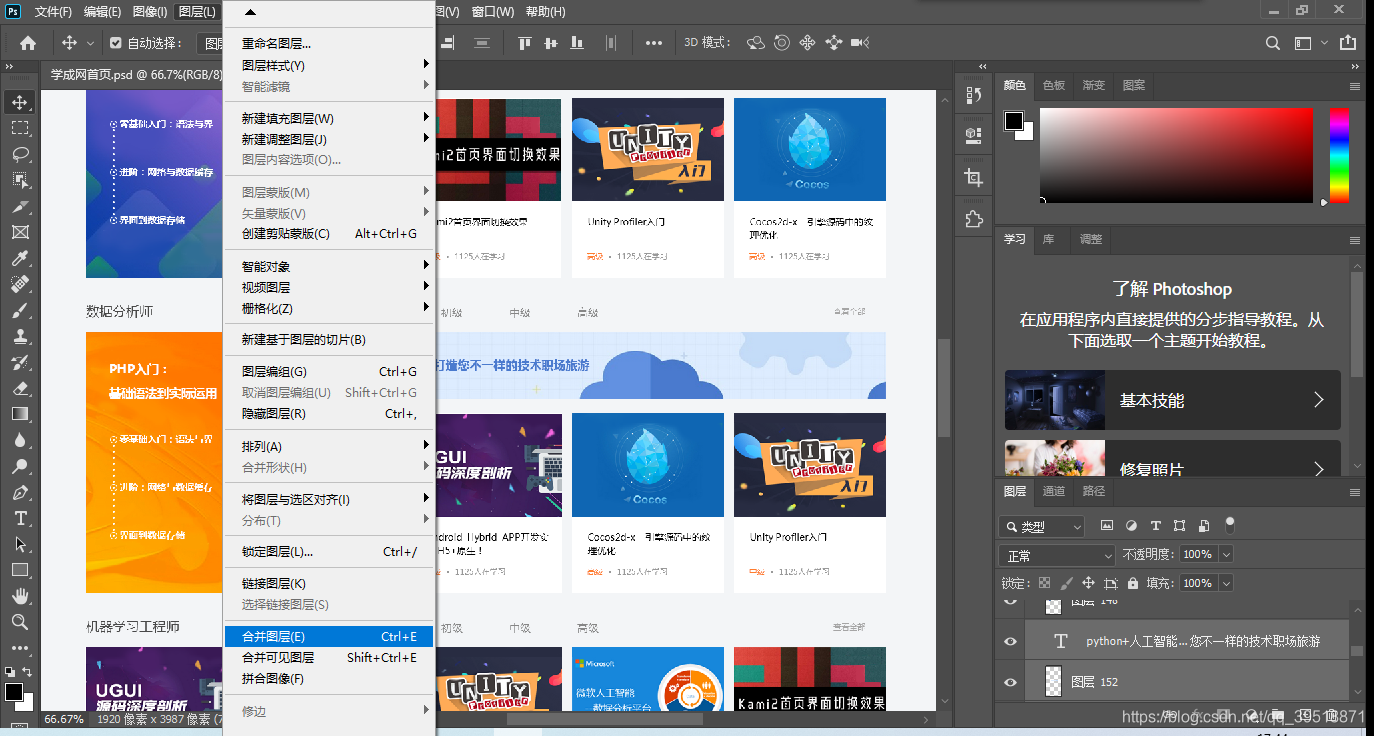Viewport: 1374px width, 736px height.
Task: Select the Gradient tool
Action: click(20, 414)
